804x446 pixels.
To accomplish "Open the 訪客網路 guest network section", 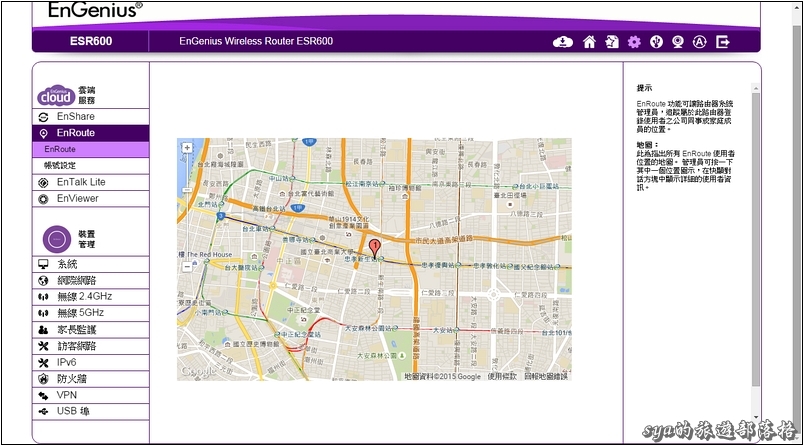I will point(91,346).
